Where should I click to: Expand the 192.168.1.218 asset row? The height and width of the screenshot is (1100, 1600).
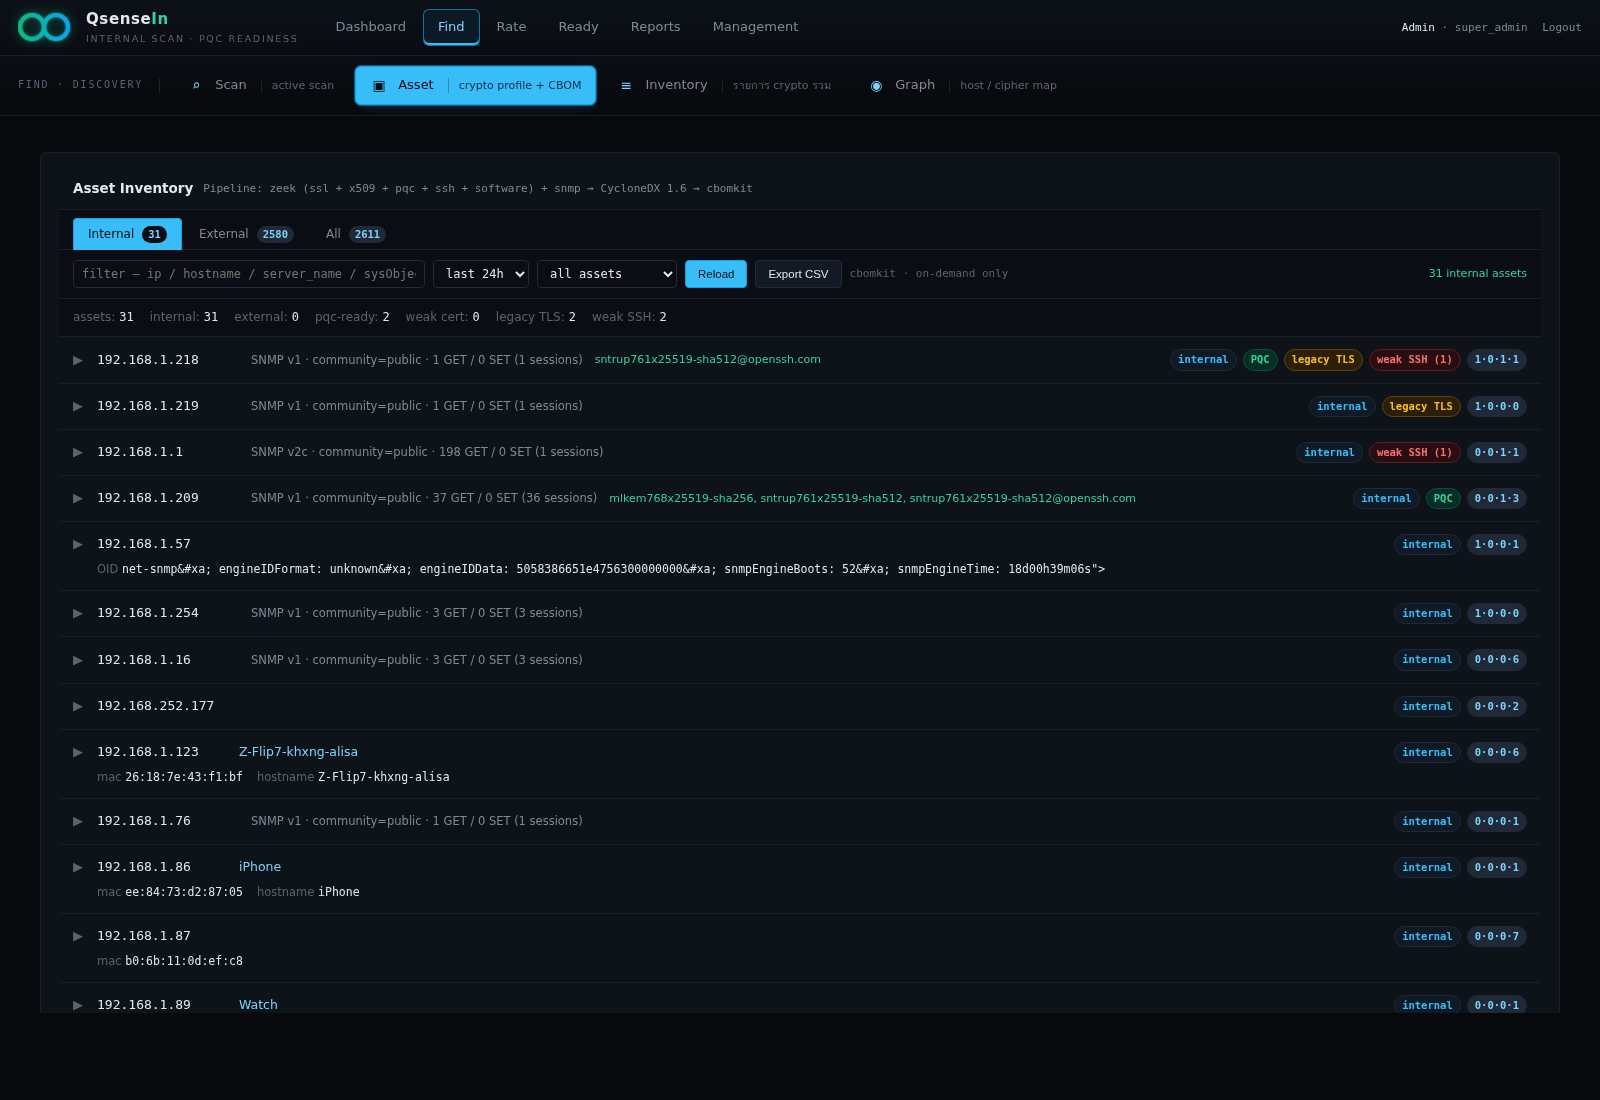click(78, 360)
